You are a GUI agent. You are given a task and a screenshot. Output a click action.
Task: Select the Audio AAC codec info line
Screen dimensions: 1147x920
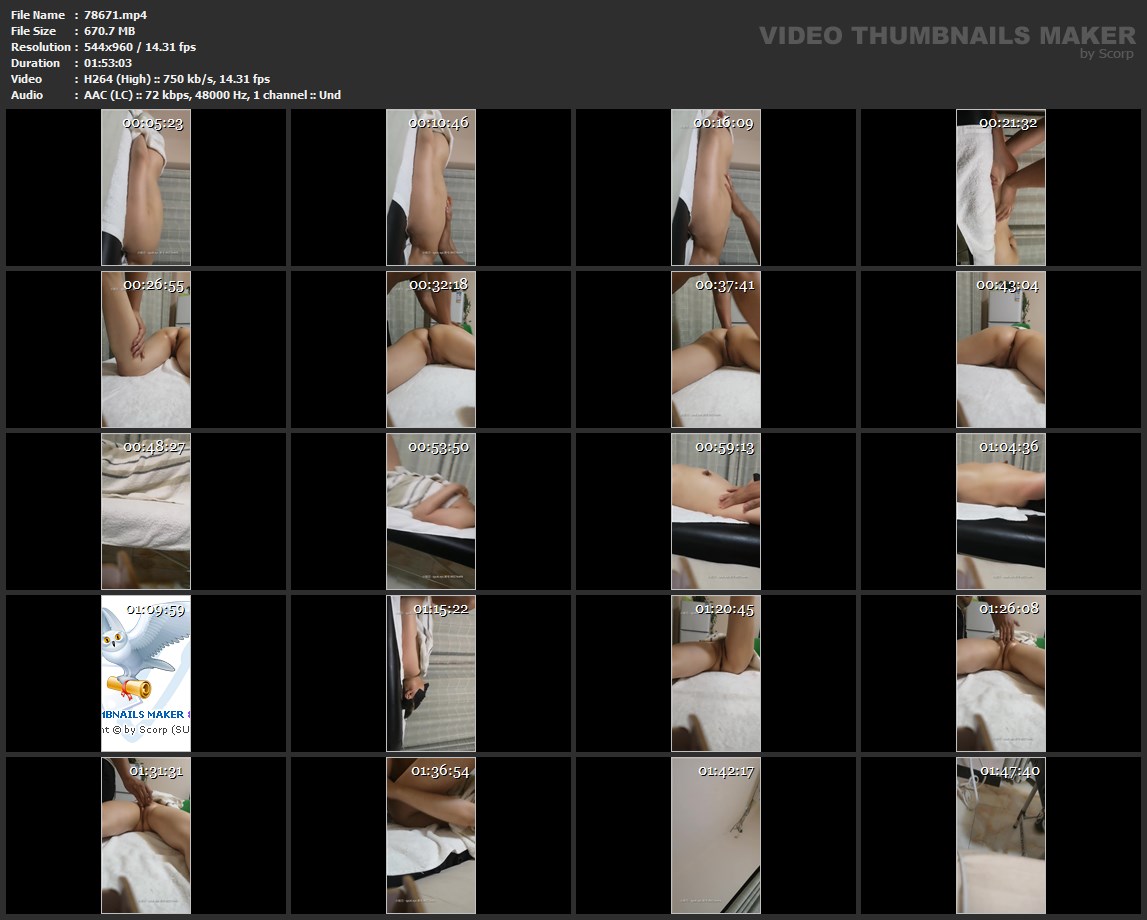coord(212,95)
